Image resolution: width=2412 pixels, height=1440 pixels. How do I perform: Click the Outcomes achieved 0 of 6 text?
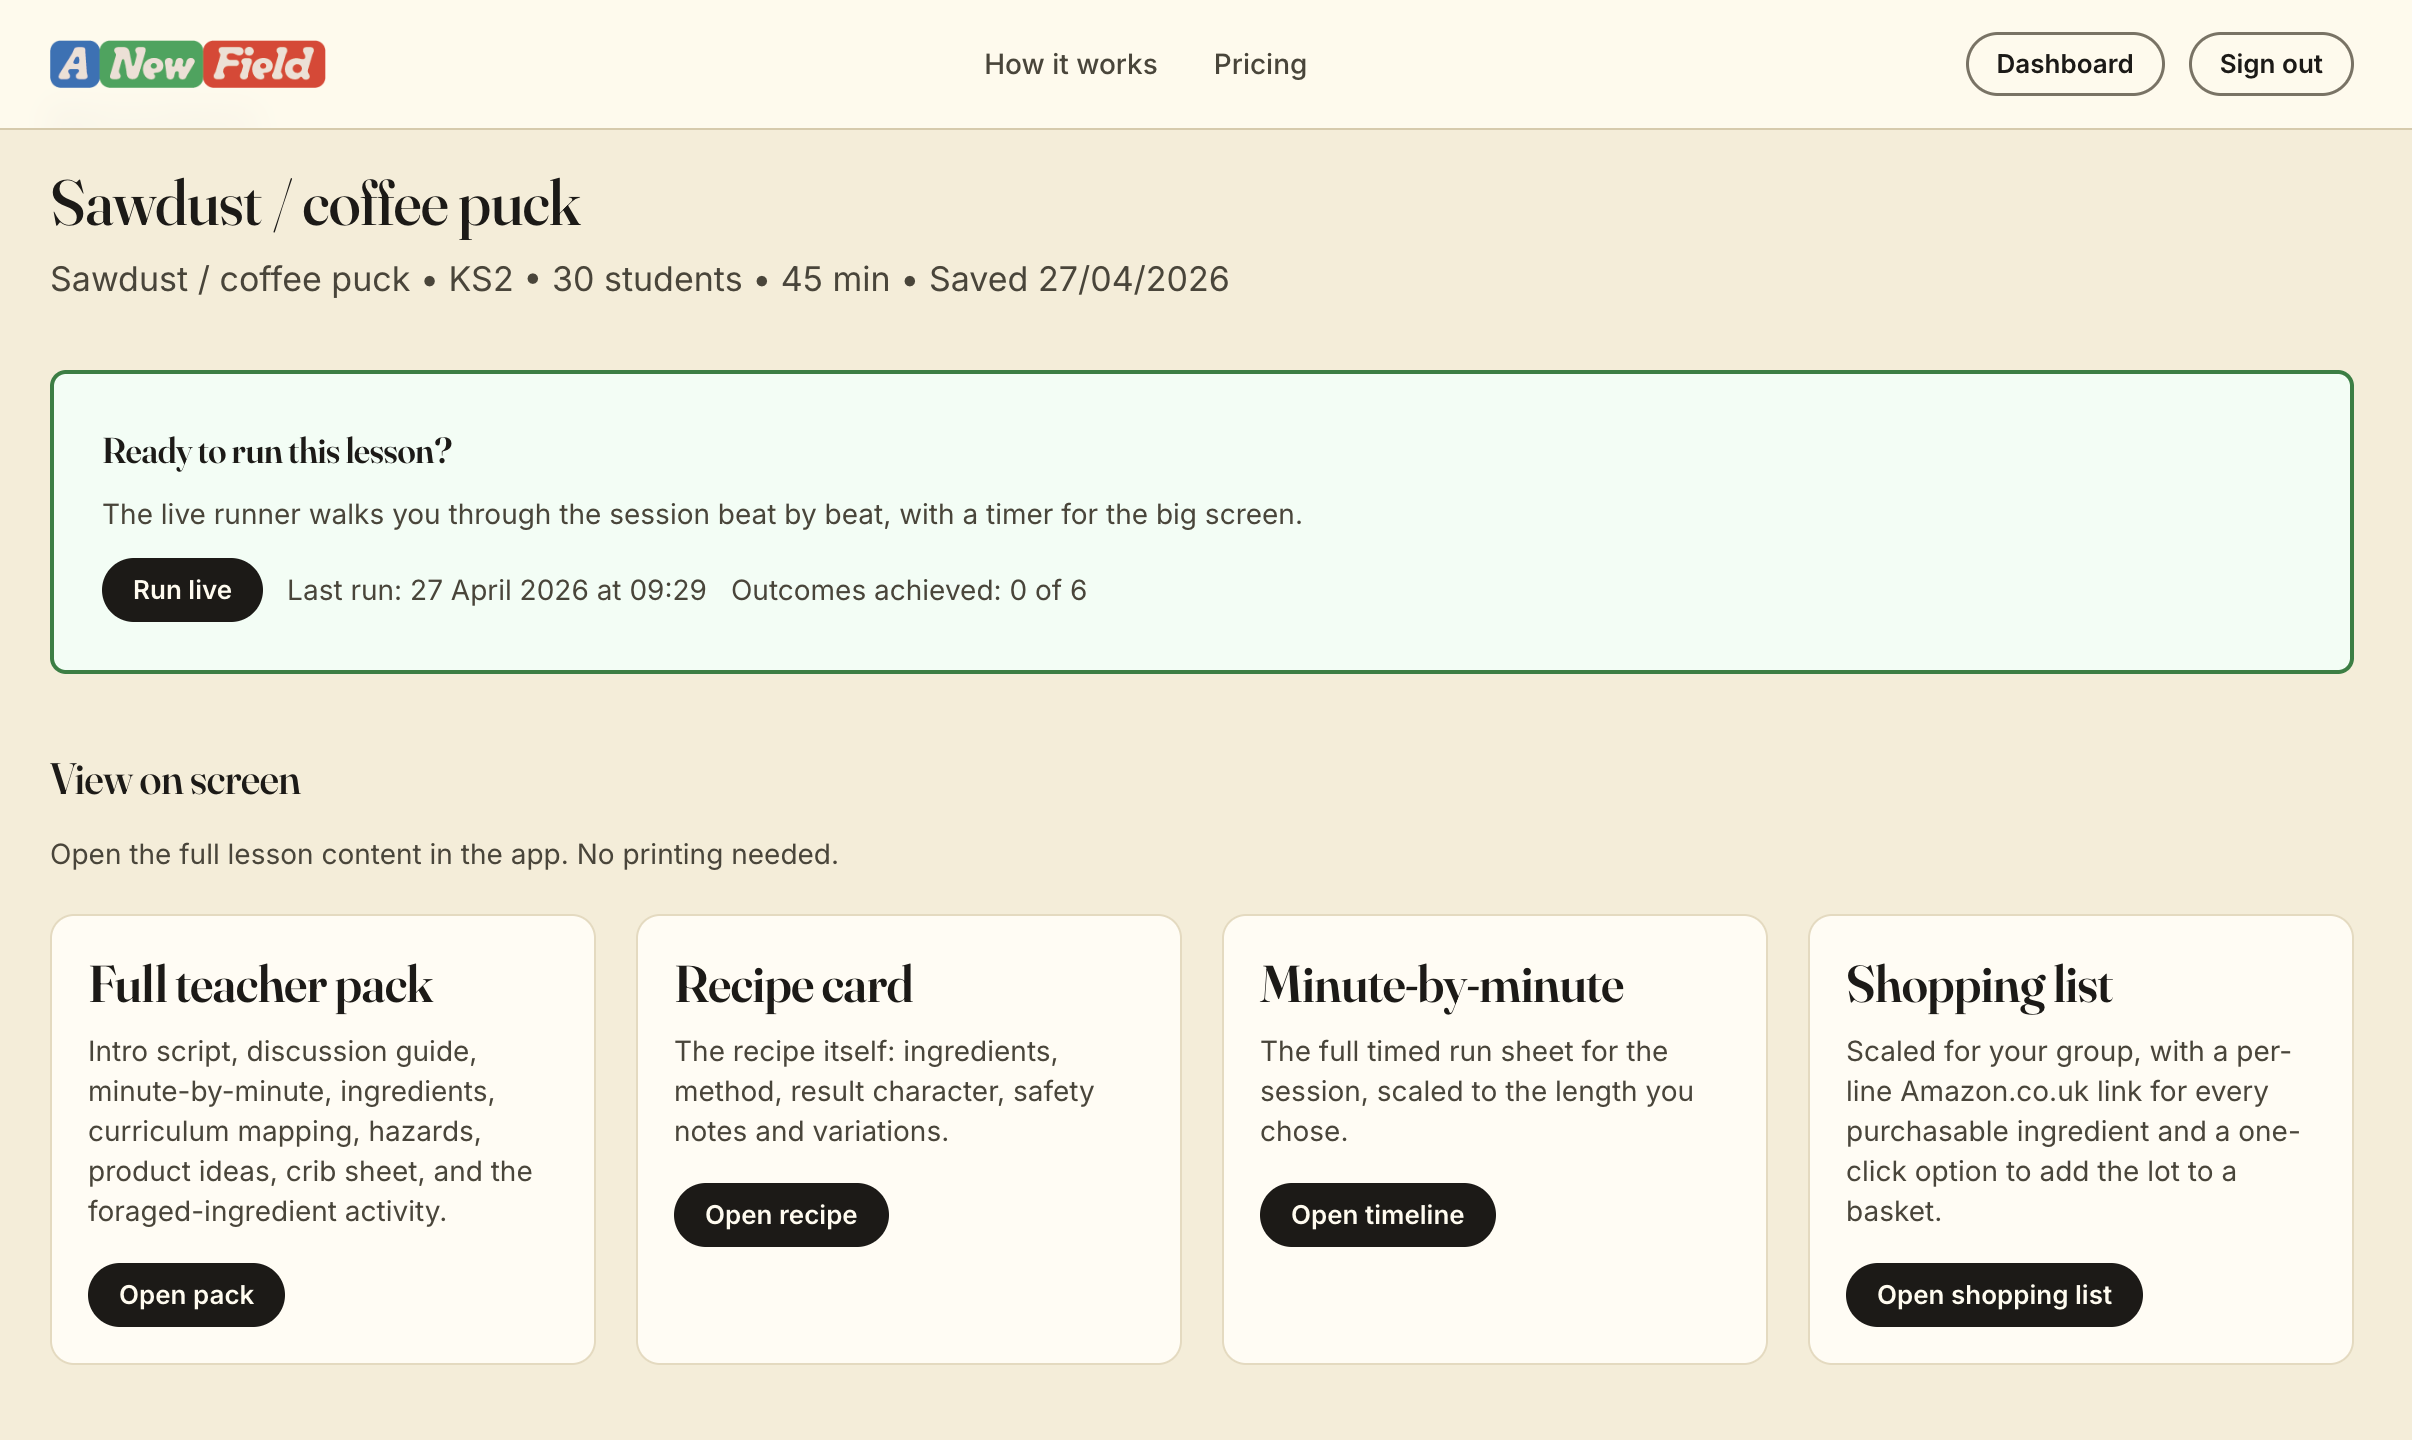(908, 590)
